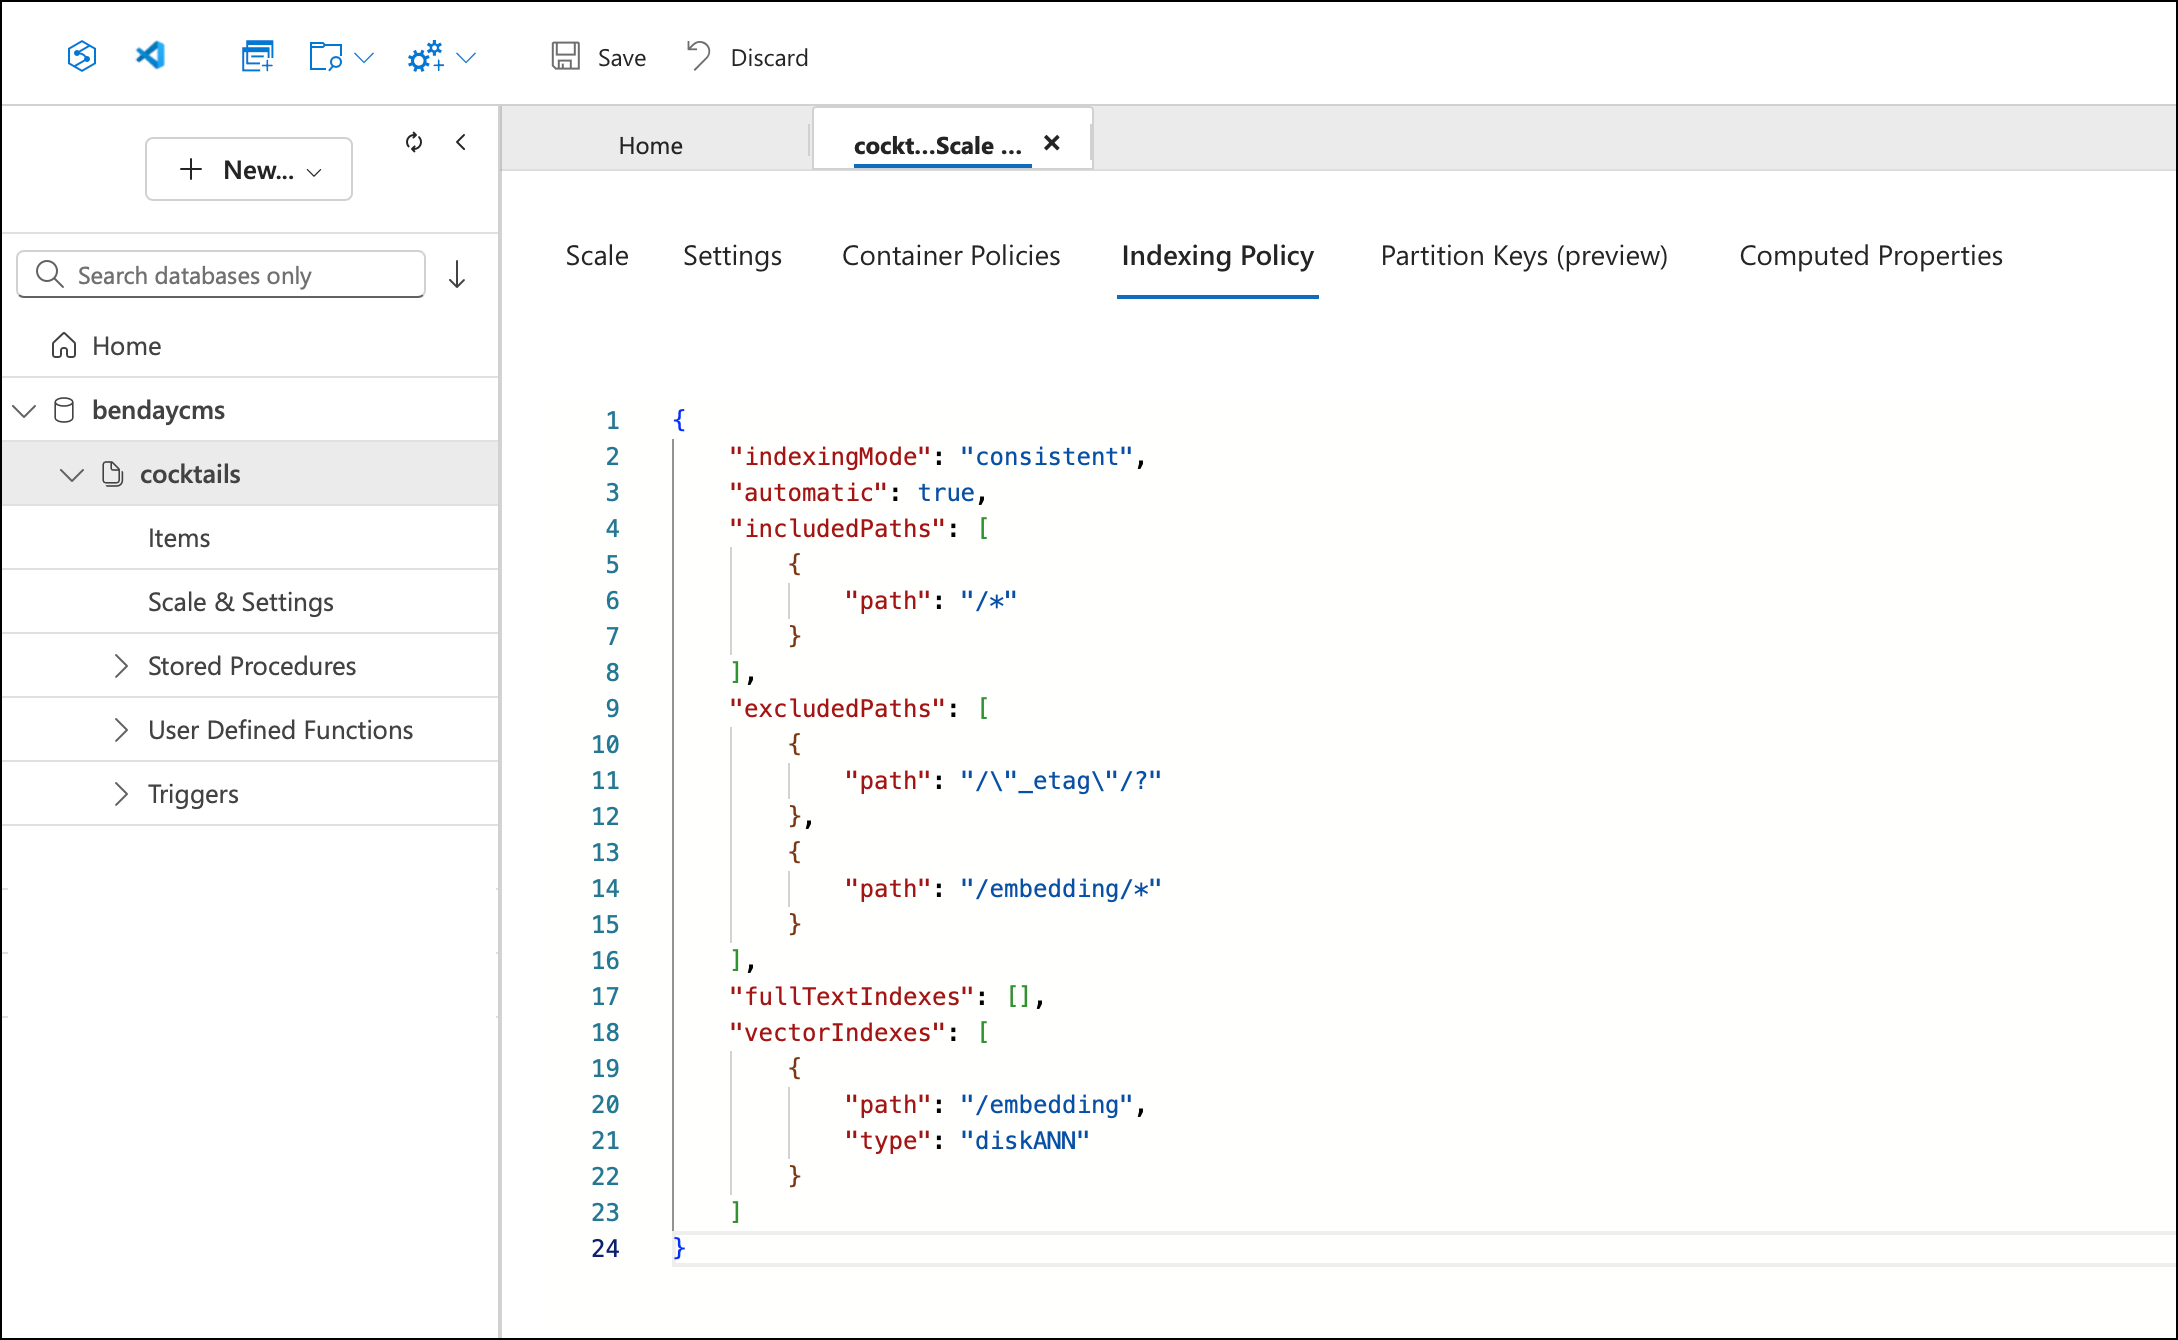This screenshot has width=2178, height=1340.
Task: Switch to the Computed Properties tab
Action: (x=1869, y=256)
